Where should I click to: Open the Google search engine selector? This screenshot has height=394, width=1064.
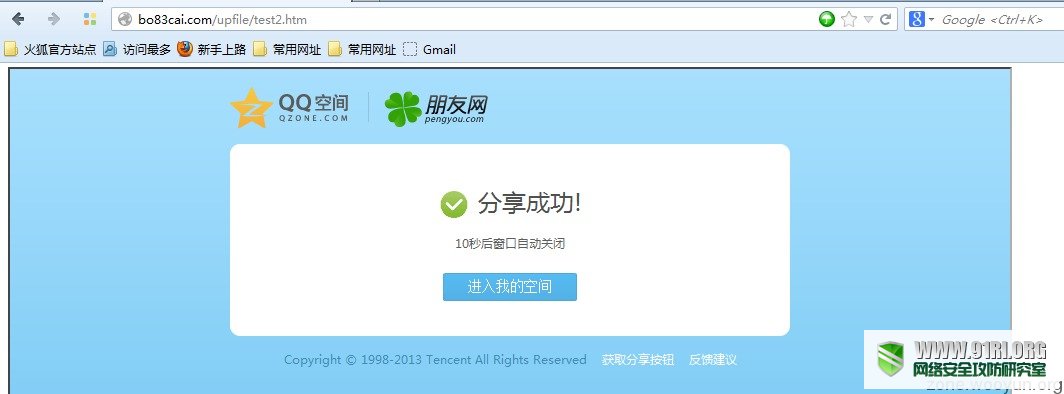(922, 20)
